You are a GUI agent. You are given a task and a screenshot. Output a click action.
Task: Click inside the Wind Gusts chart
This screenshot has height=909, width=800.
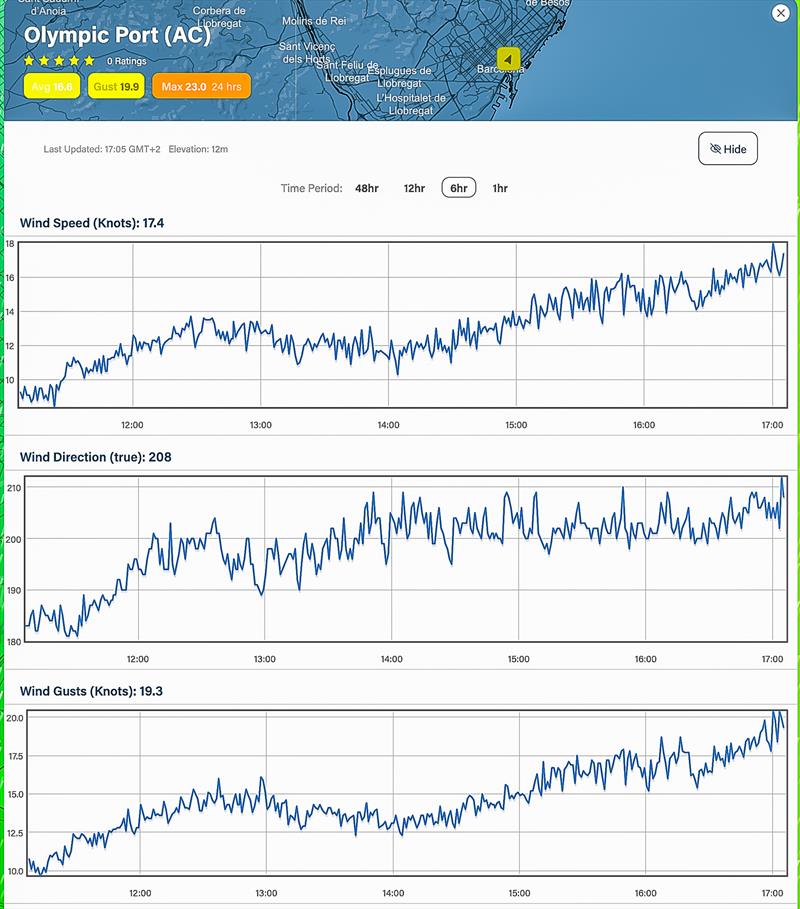[406, 792]
